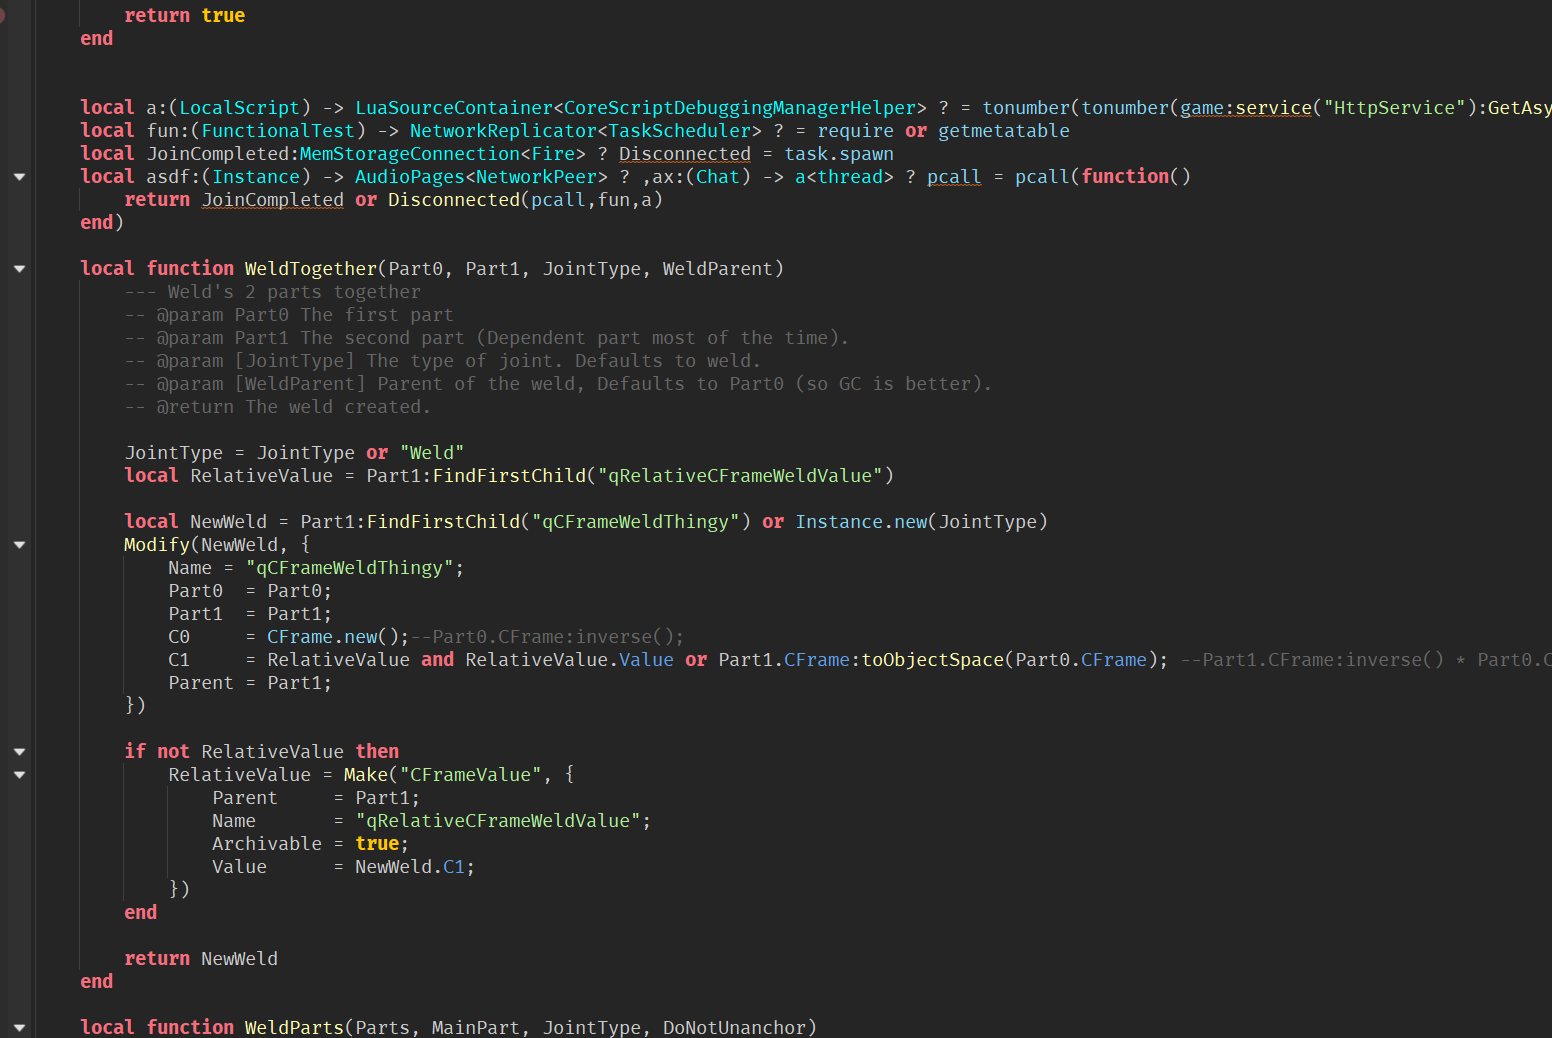Click the underlined 'game:service' call

tap(1246, 107)
